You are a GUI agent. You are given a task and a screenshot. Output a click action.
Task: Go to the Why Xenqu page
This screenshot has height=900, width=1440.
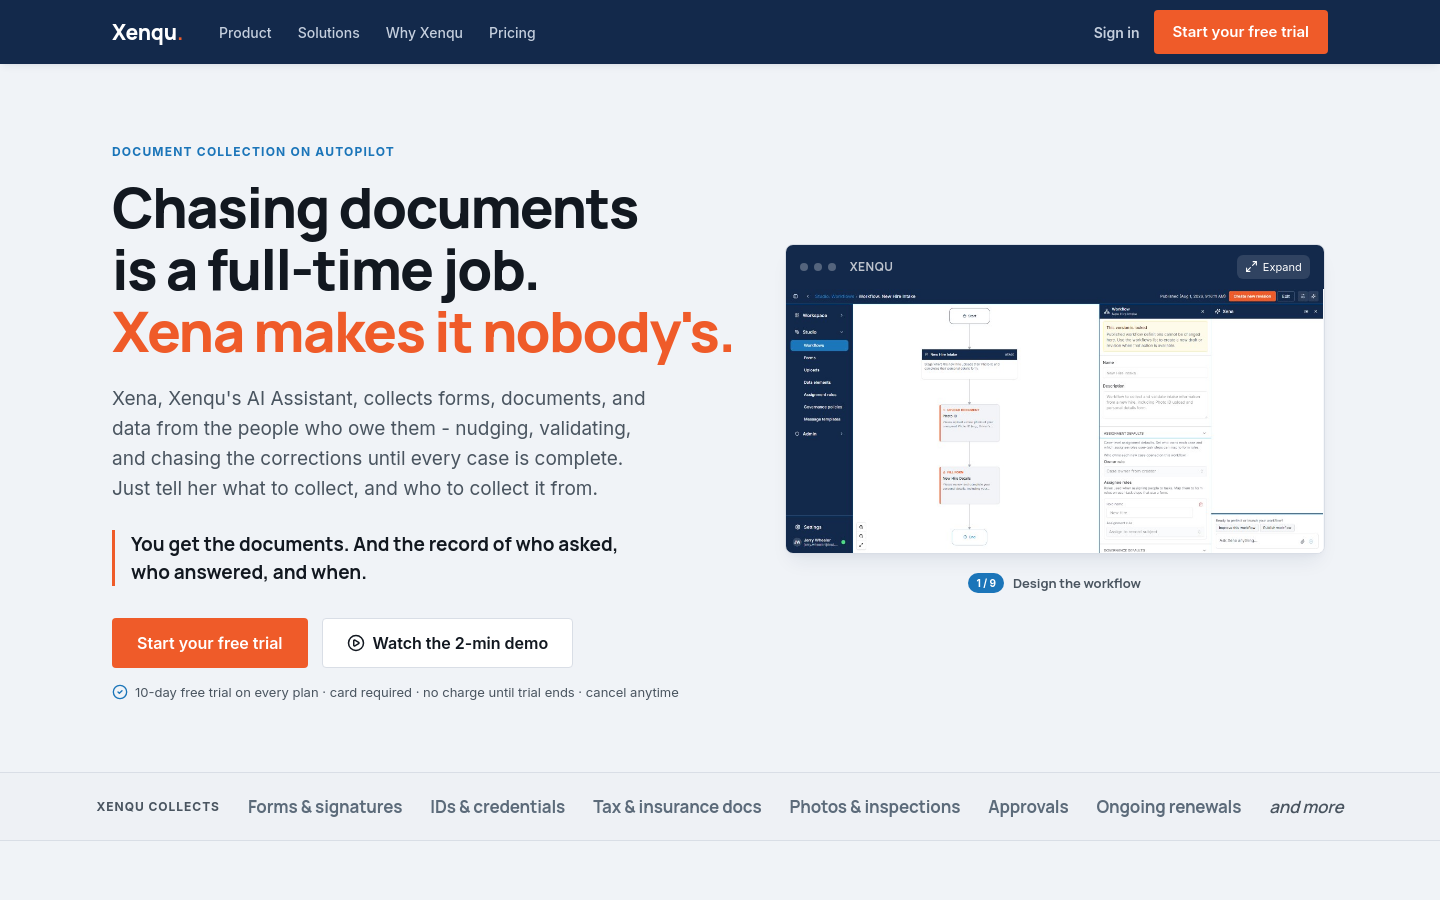(x=424, y=33)
